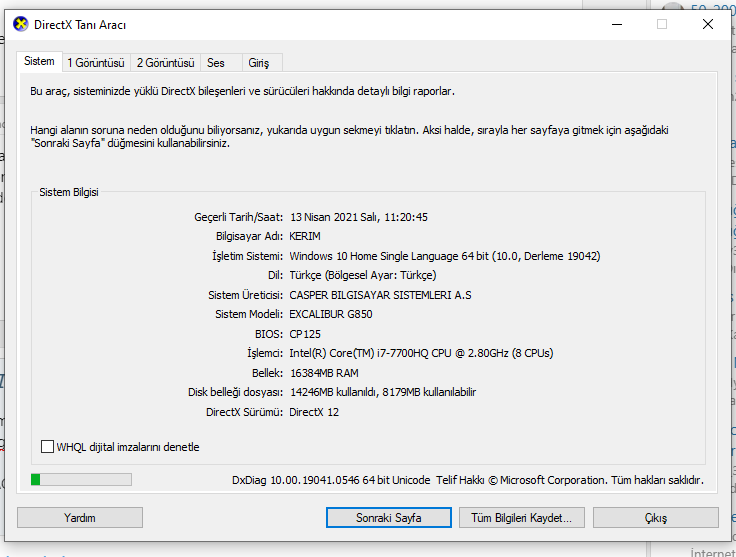Enable WHQL dijital imzalarını denetle checkbox
Viewport: 736px width, 557px height.
point(47,447)
